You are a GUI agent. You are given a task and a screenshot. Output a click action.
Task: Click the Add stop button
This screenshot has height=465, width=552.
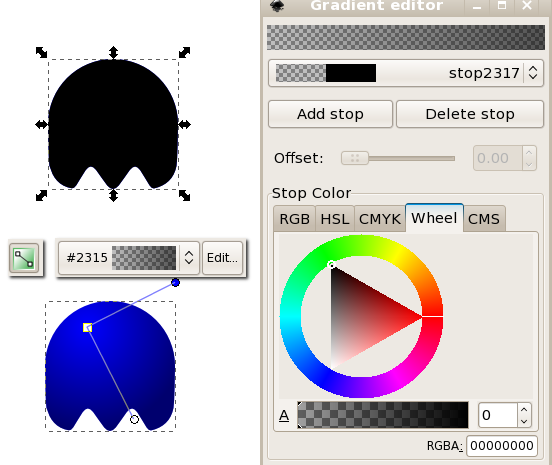(x=330, y=114)
